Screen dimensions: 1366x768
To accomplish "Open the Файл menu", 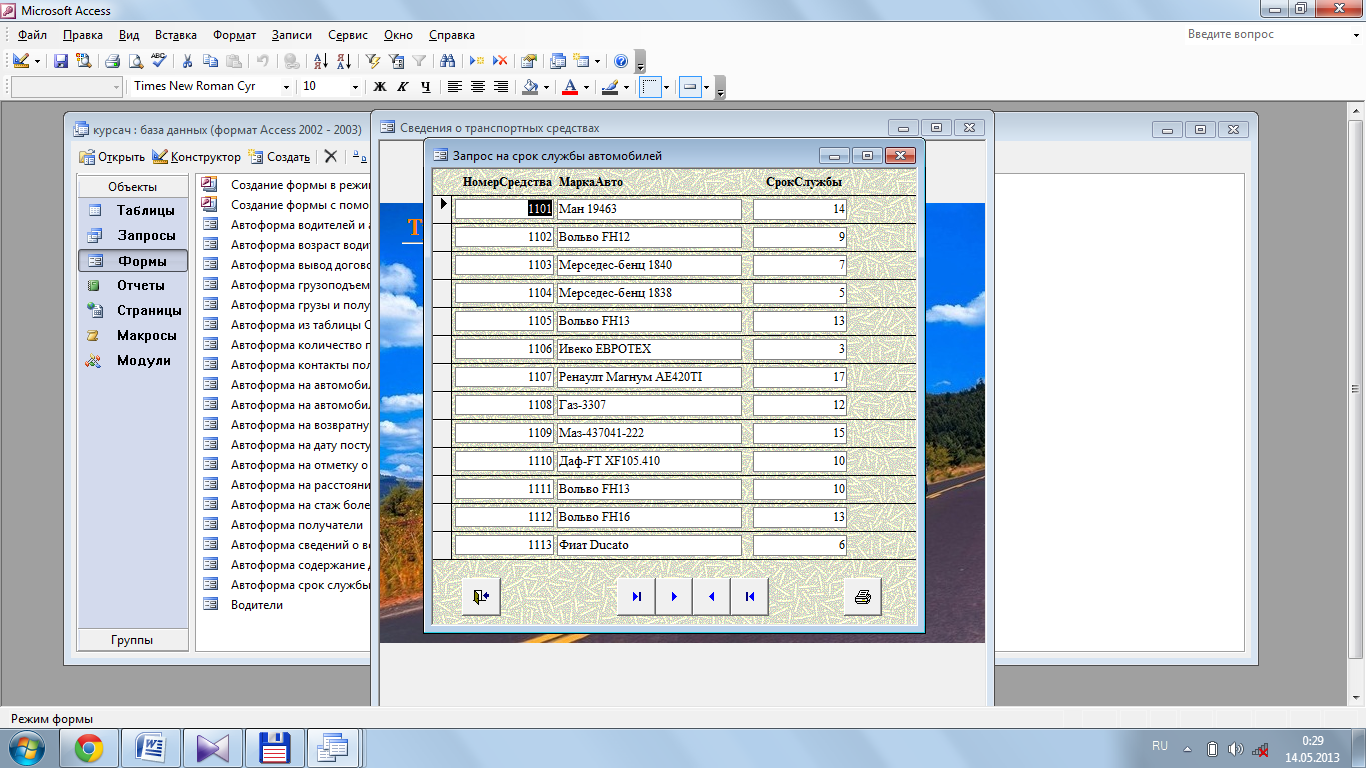I will click(32, 35).
